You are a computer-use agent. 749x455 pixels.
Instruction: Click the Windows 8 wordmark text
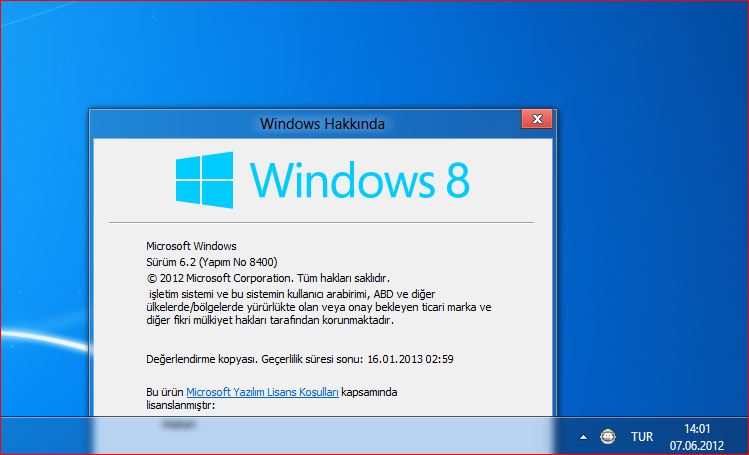[x=360, y=180]
